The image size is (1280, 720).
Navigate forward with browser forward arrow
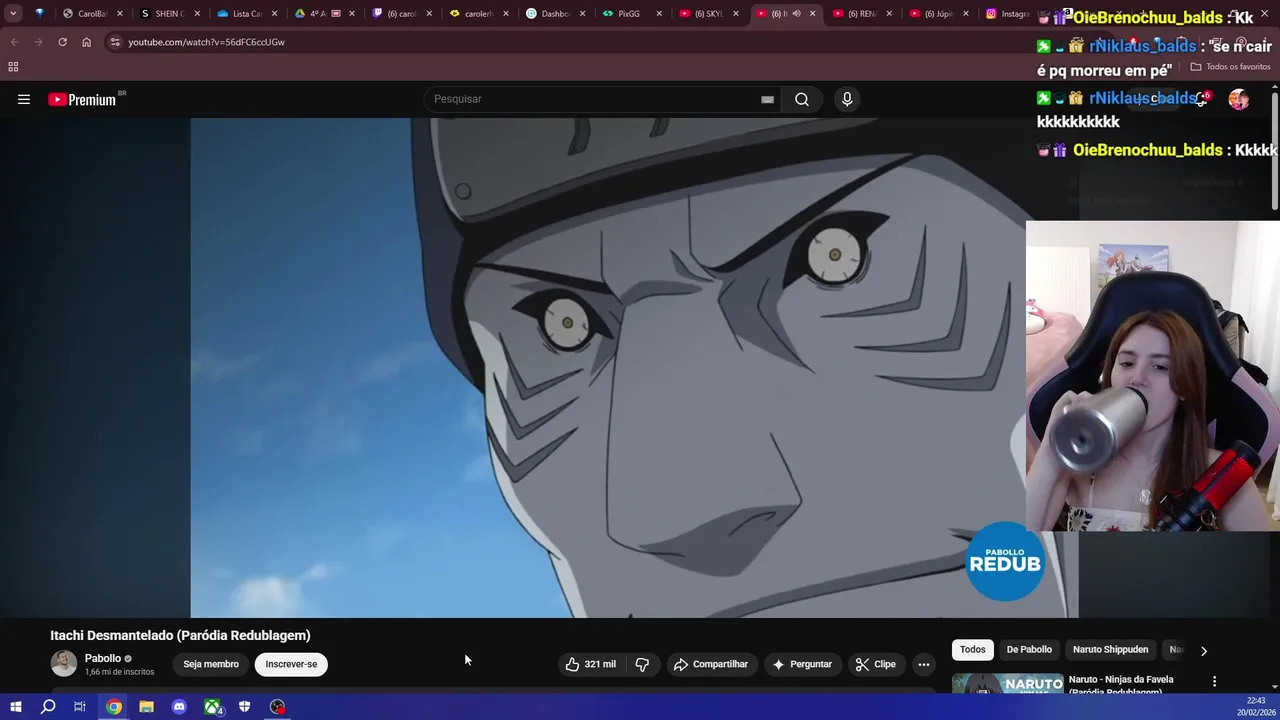point(38,42)
